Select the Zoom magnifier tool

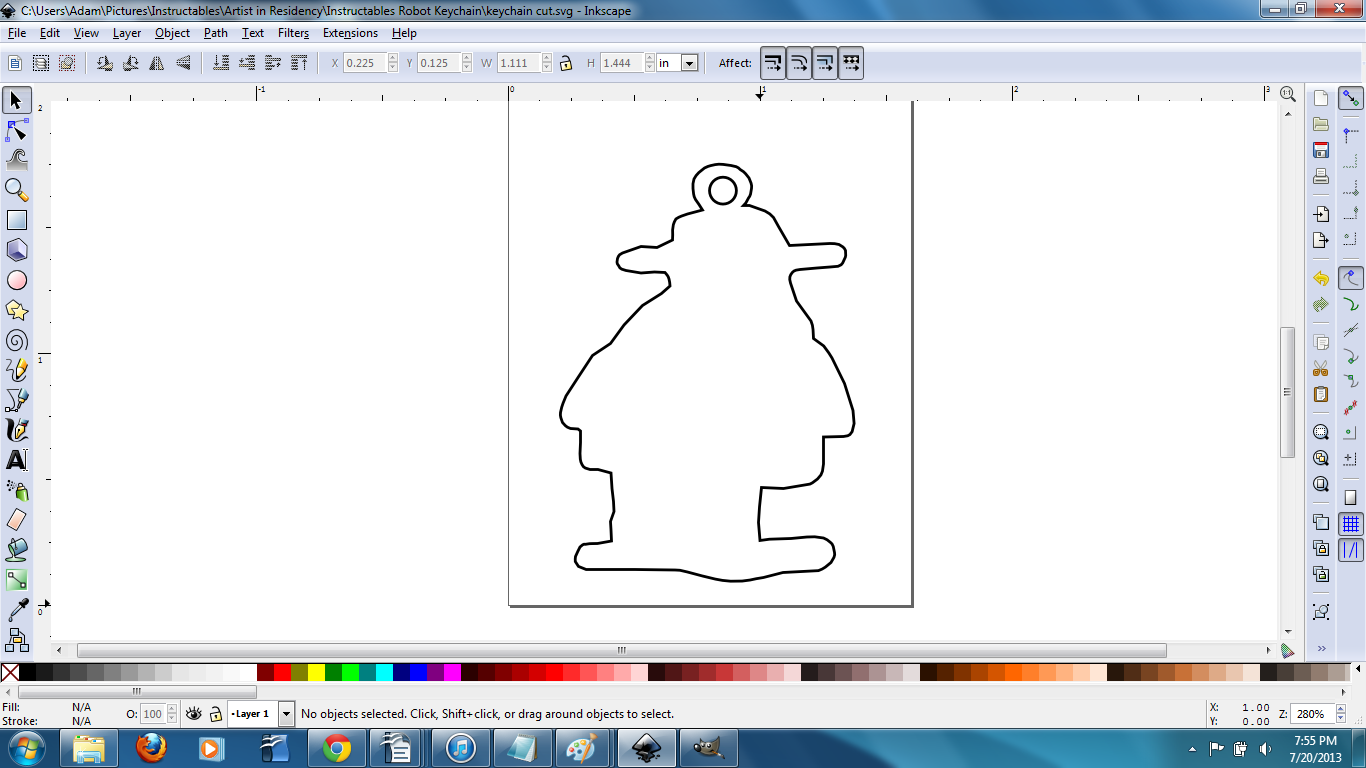(16, 190)
